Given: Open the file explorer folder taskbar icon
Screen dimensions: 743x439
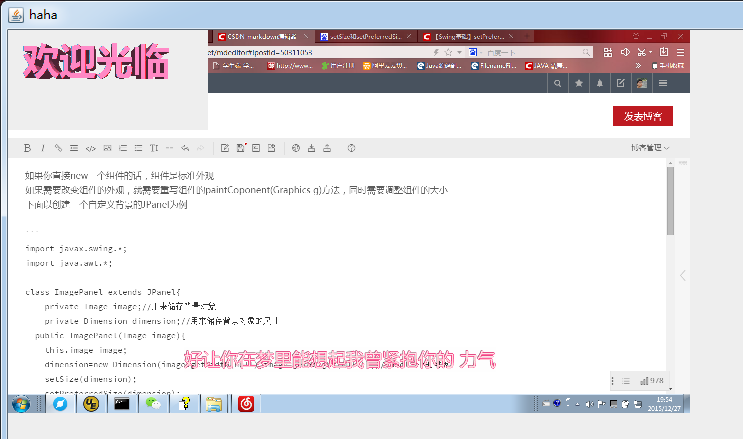Looking at the screenshot, I should (214, 404).
